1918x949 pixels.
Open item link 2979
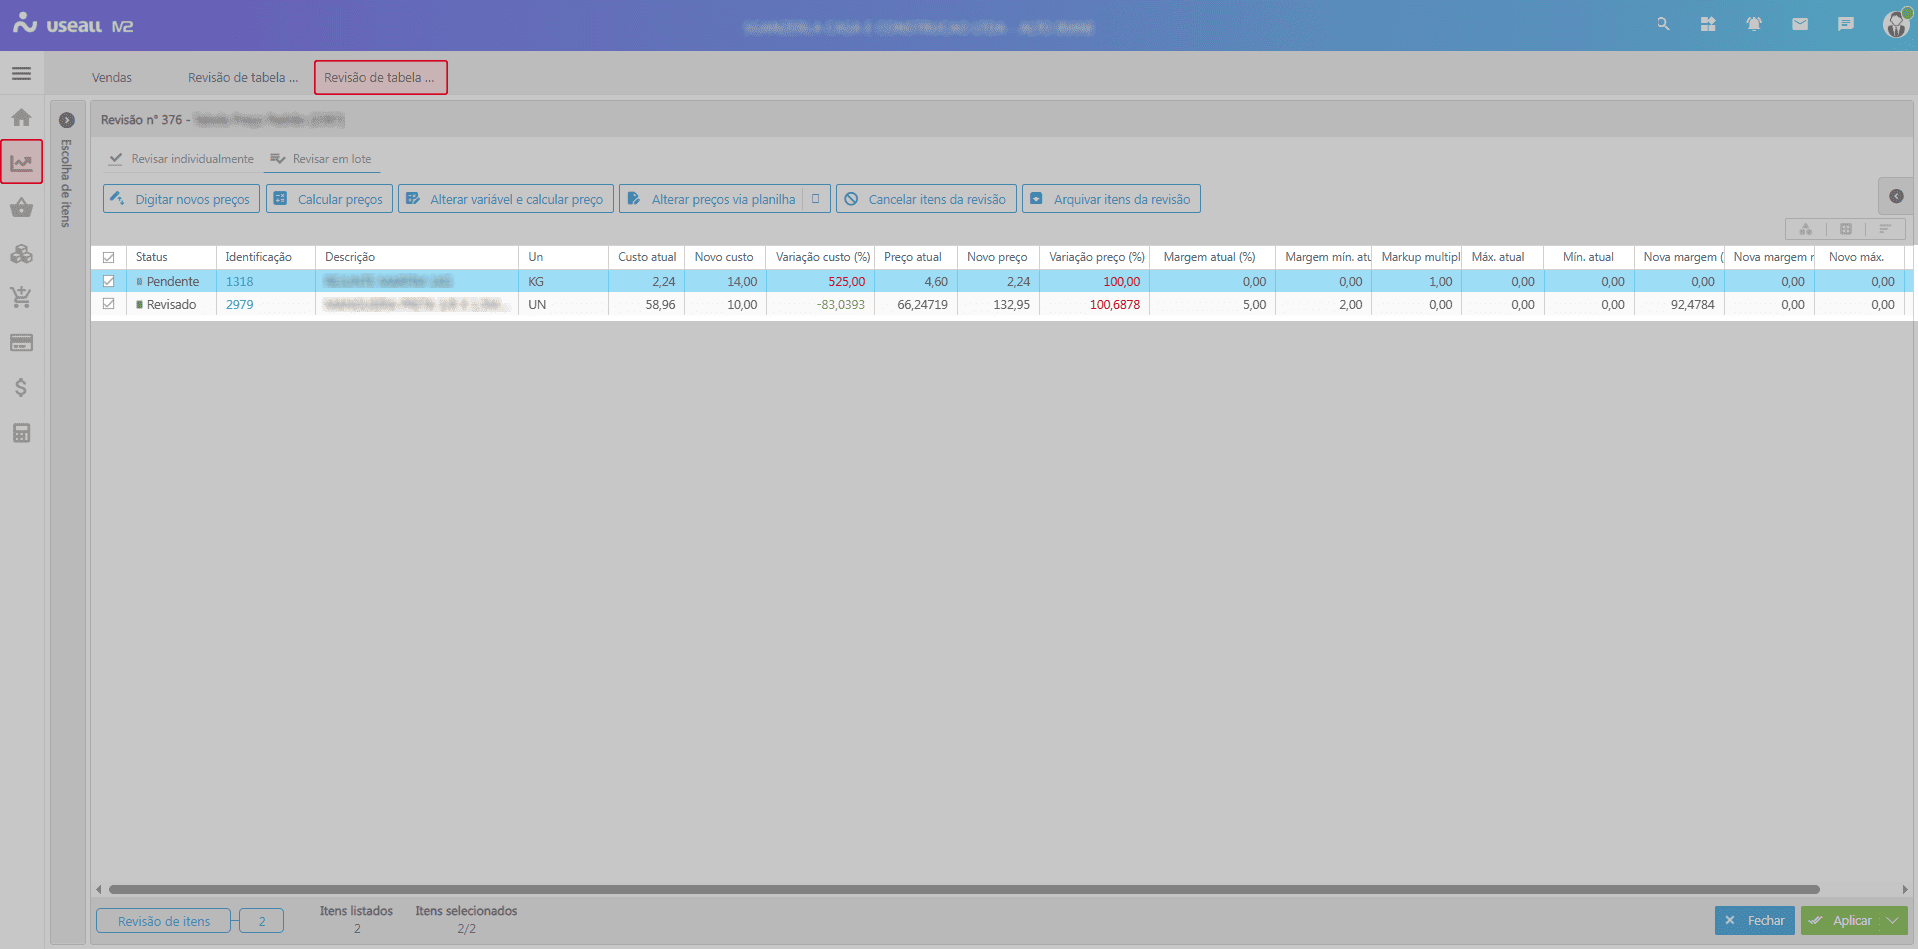[240, 305]
